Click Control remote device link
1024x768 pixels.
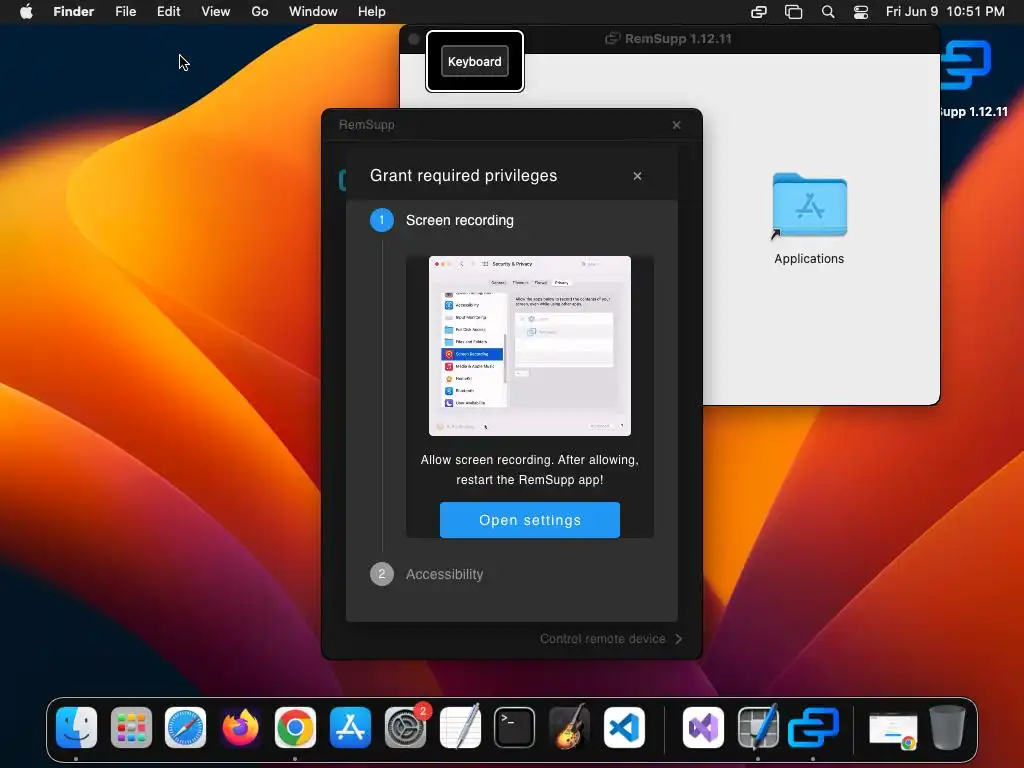602,639
